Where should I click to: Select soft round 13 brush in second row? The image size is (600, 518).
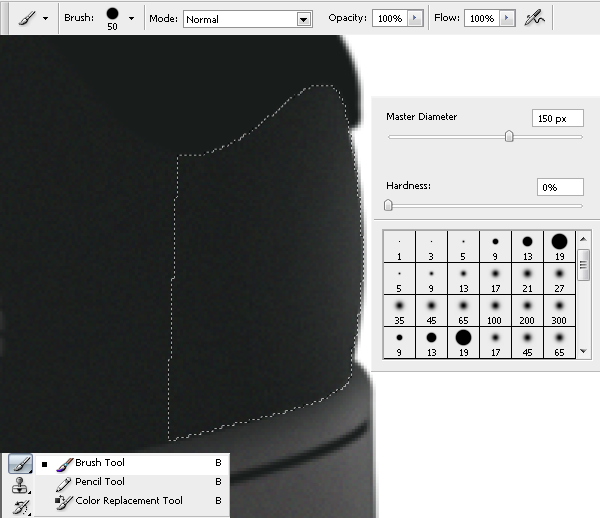click(463, 279)
